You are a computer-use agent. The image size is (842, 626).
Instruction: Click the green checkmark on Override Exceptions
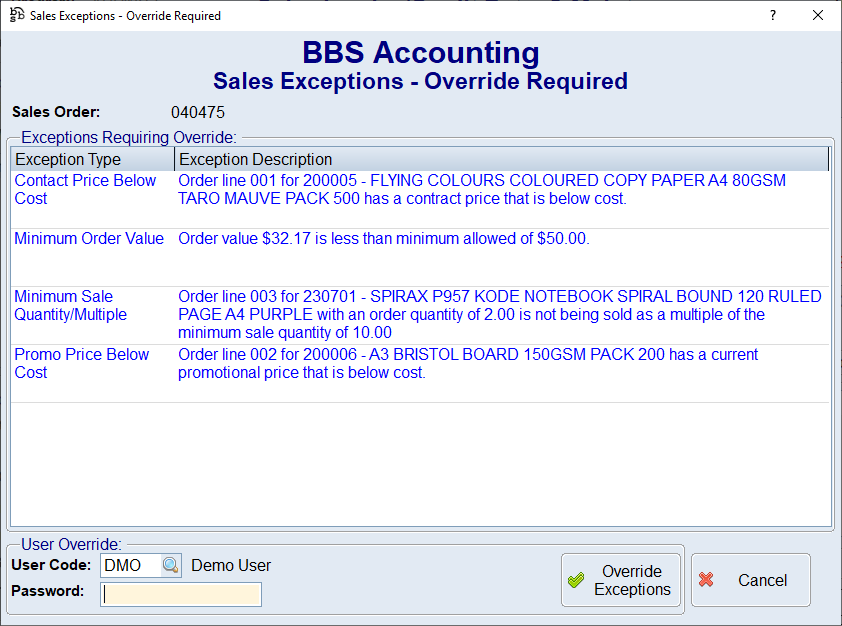(x=575, y=581)
